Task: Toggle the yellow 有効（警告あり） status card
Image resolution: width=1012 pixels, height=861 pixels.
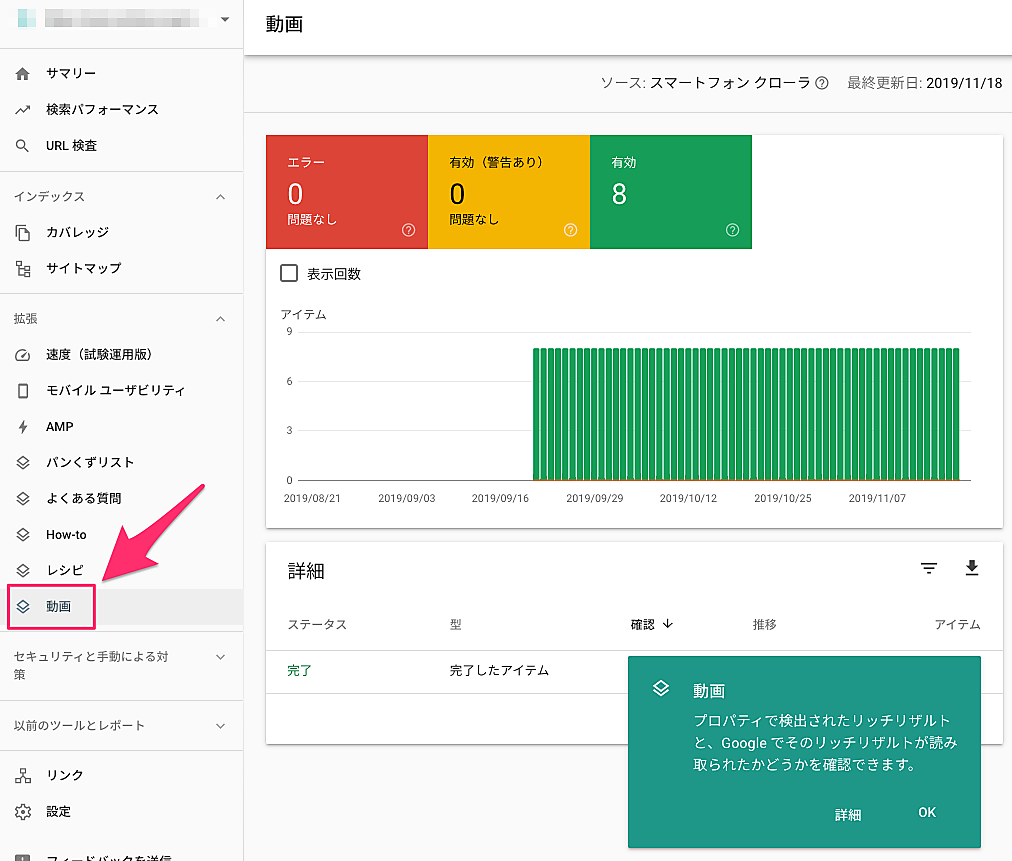Action: pos(508,191)
